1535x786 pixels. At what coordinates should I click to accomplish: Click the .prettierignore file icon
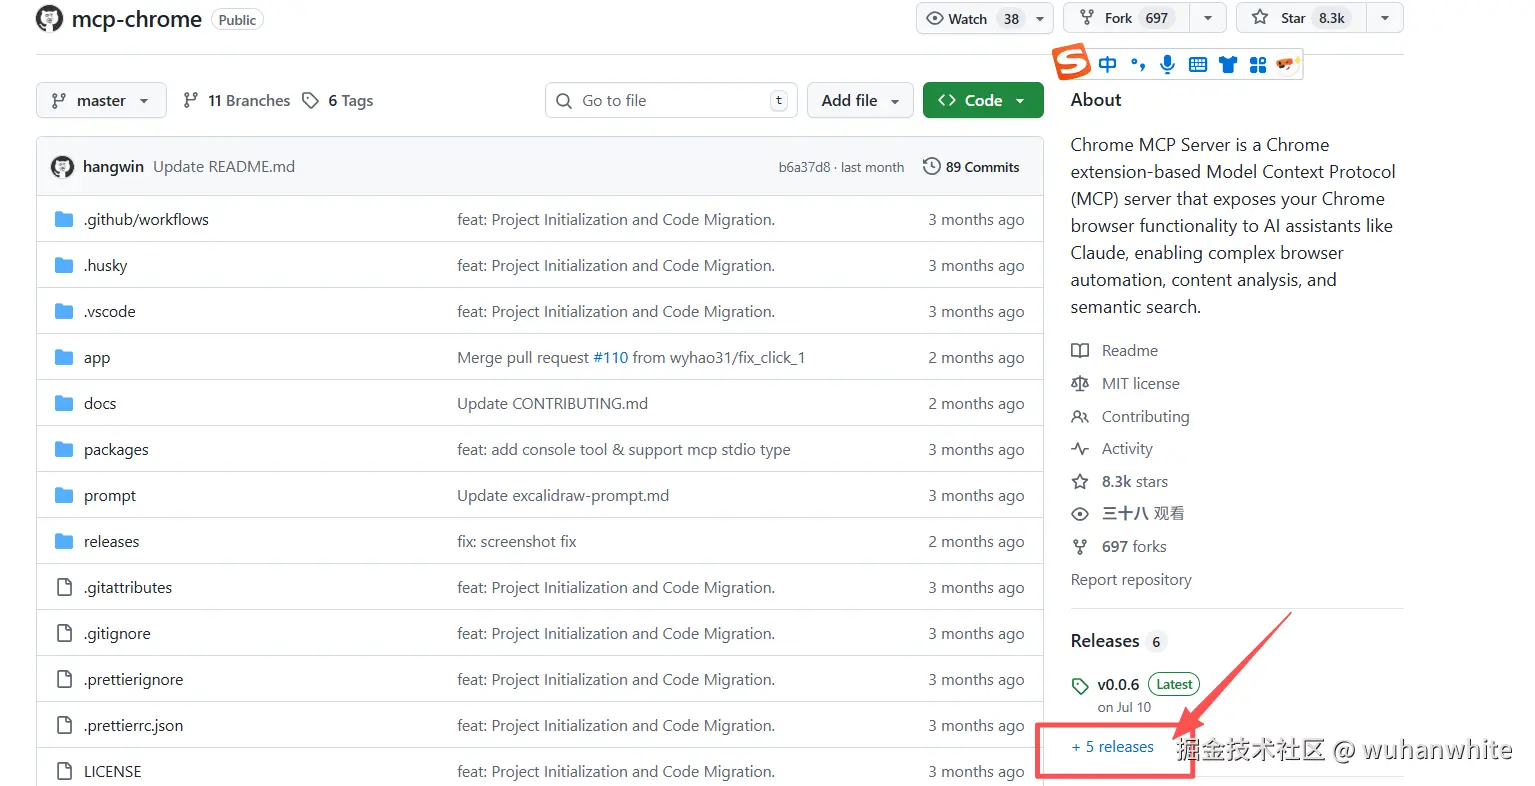click(64, 679)
